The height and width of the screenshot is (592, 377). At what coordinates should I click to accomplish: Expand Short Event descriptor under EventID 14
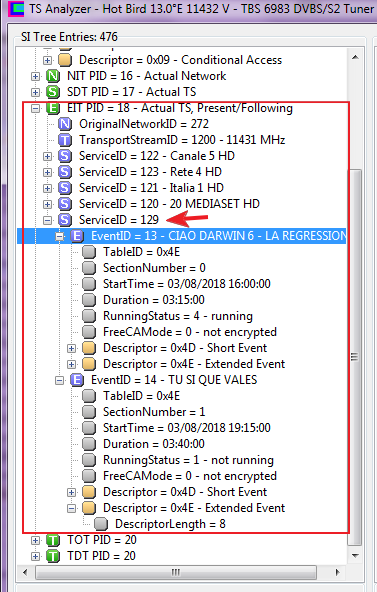click(71, 492)
